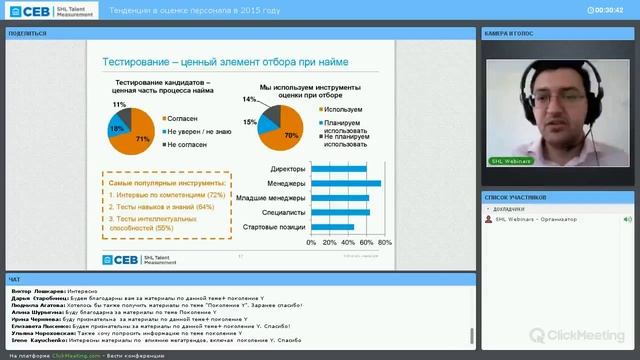Click chat message from Irene Kayuchenko
This screenshot has height=360, width=640.
tap(156, 340)
